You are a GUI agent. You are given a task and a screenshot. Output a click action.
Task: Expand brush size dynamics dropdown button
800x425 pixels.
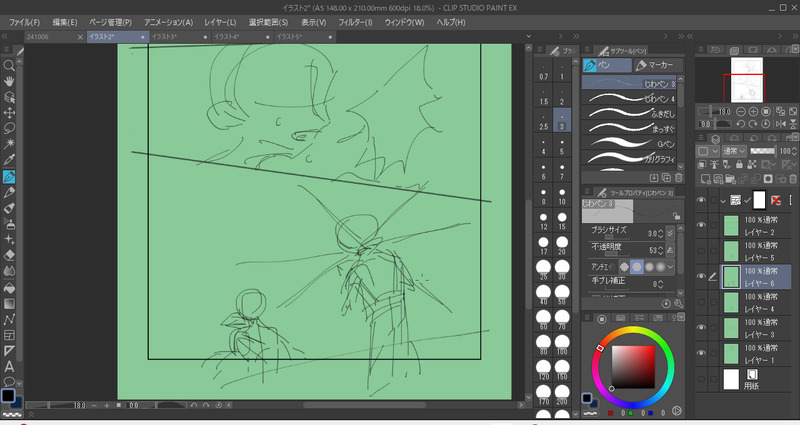point(670,233)
